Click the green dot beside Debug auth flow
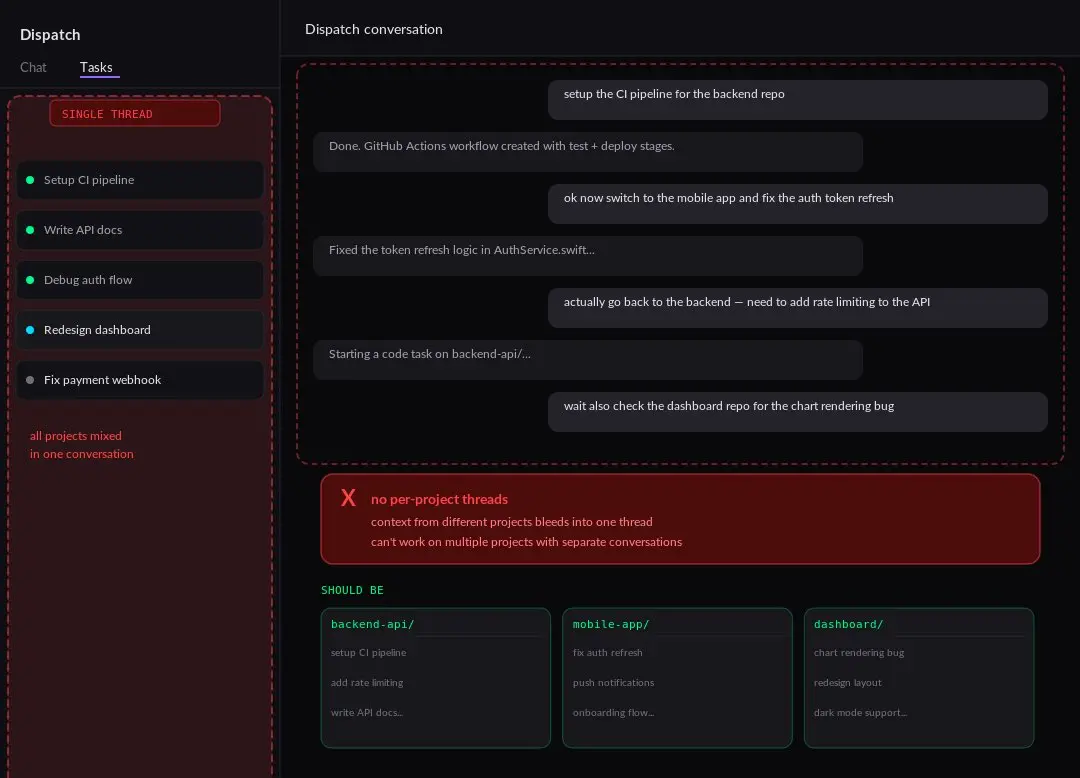 30,280
